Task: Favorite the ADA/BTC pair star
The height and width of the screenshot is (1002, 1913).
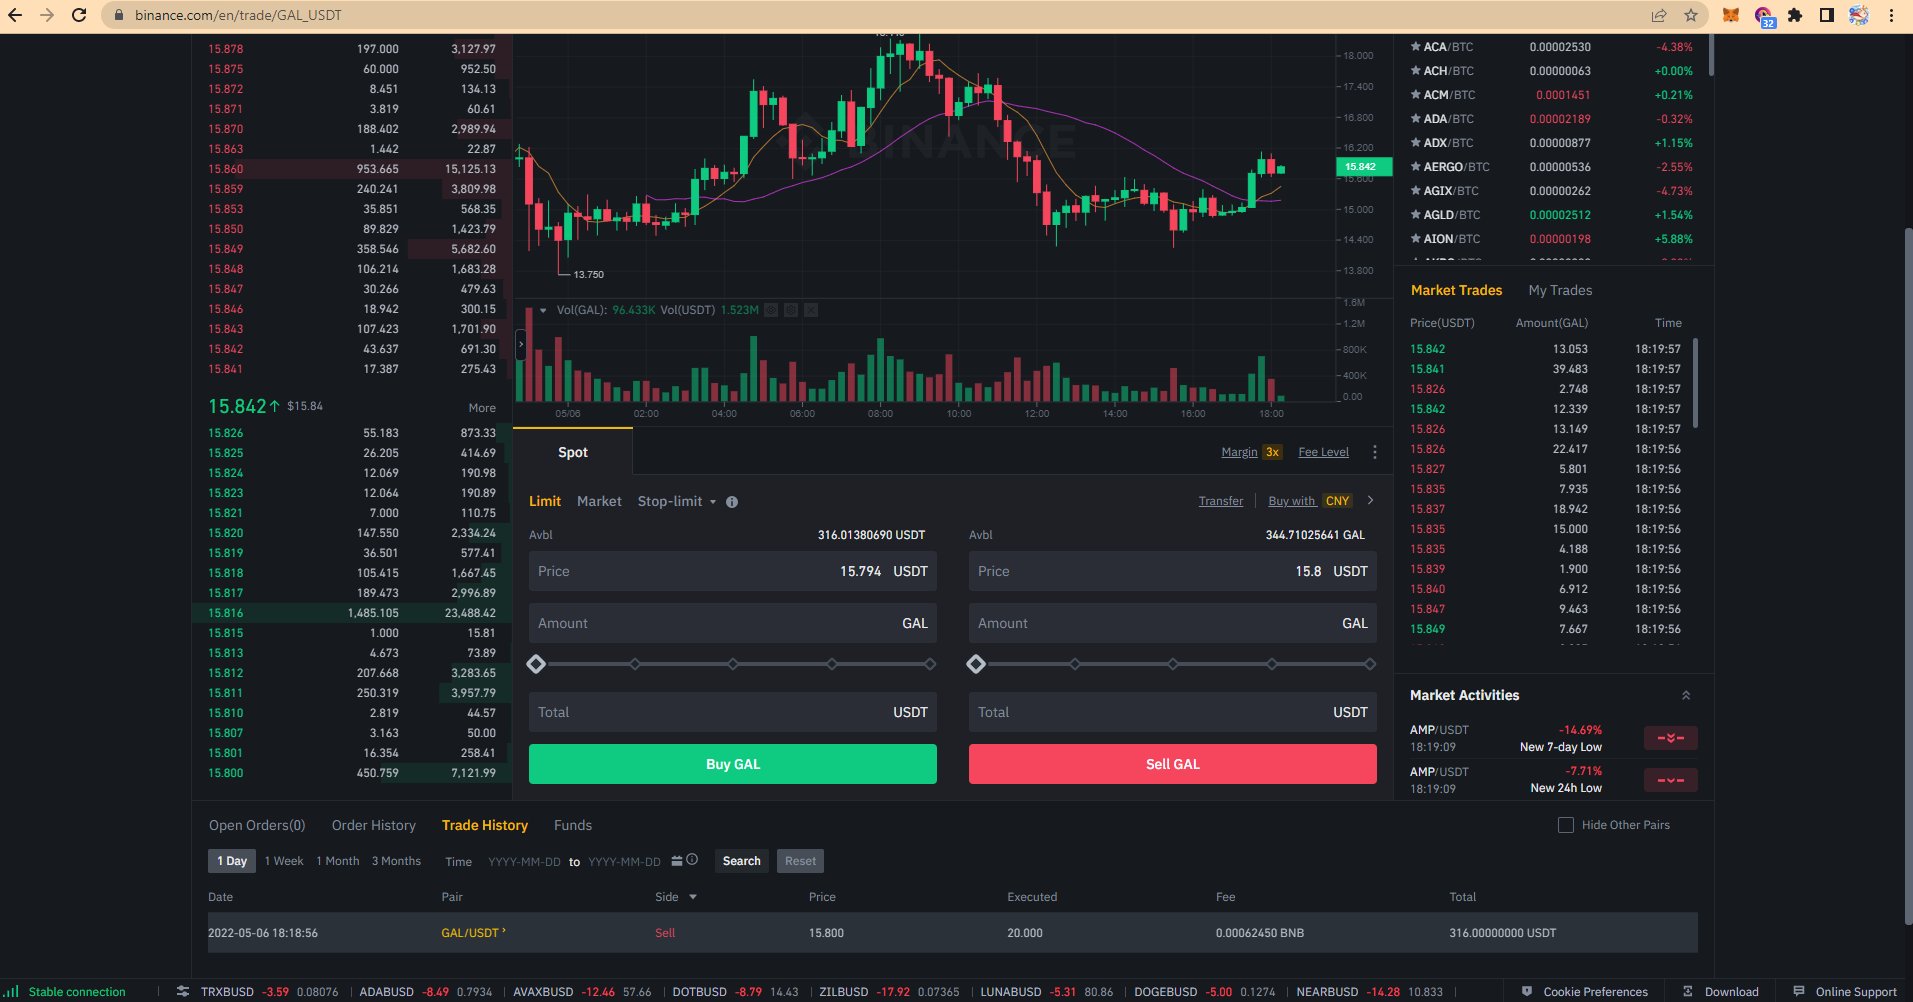Action: point(1415,119)
